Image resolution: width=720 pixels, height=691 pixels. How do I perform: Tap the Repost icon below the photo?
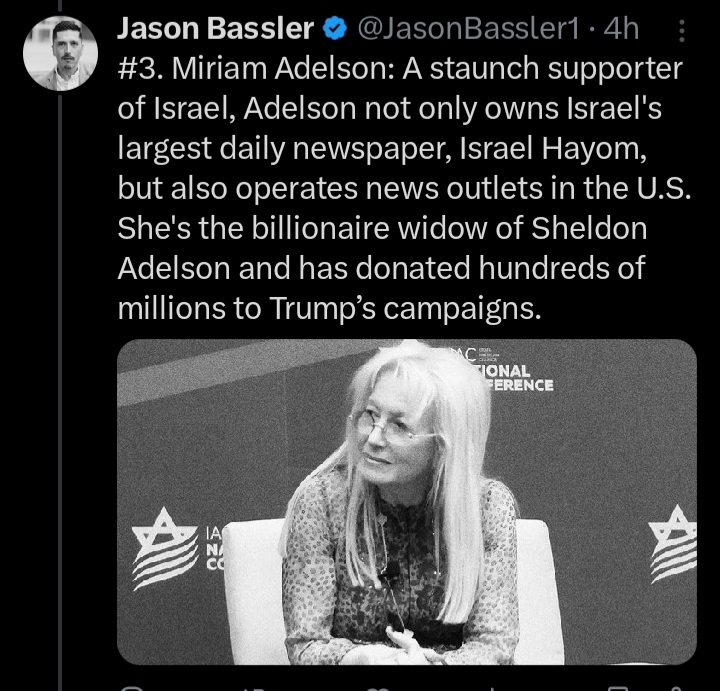[x=255, y=686]
